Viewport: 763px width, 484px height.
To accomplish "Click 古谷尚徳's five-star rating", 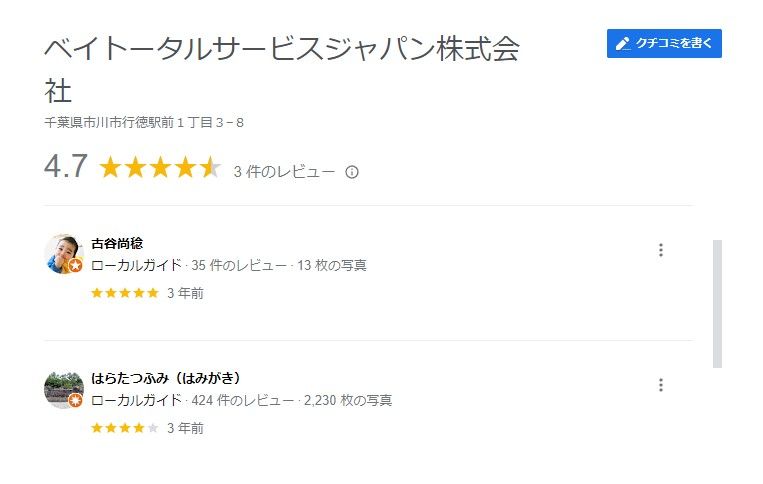I will click(125, 293).
